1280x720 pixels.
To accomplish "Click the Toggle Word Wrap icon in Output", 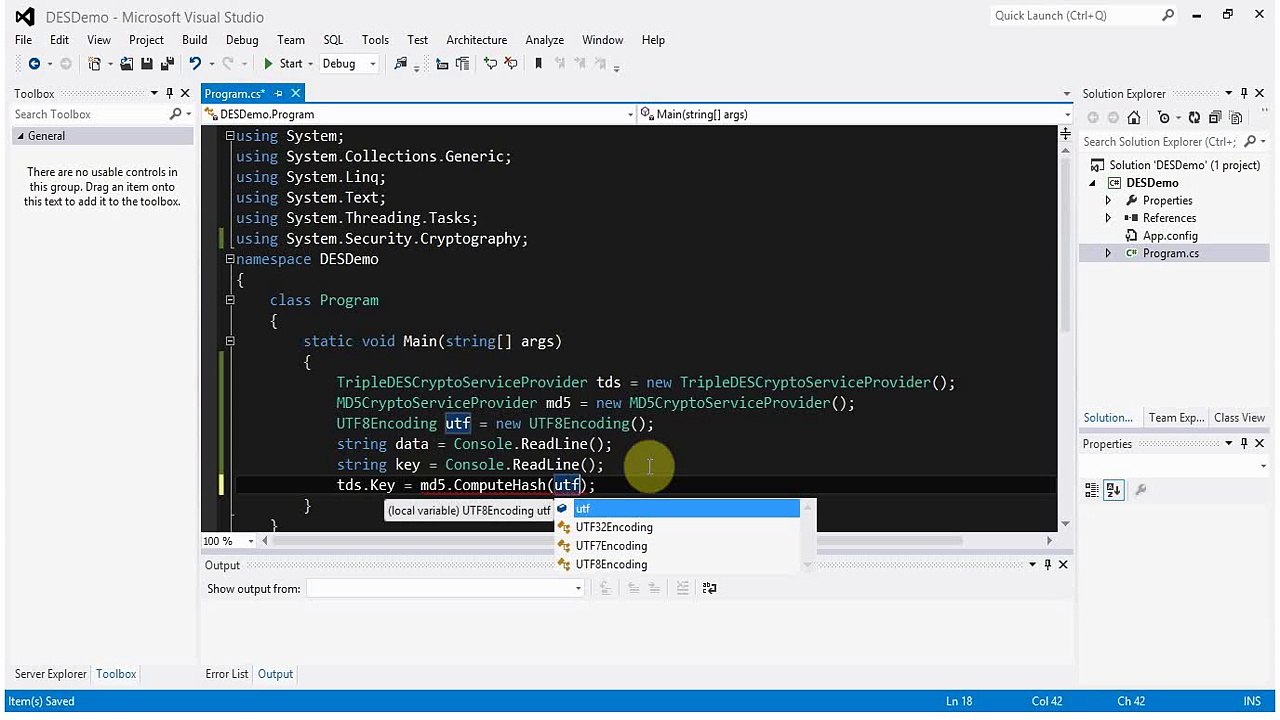I will (x=709, y=588).
